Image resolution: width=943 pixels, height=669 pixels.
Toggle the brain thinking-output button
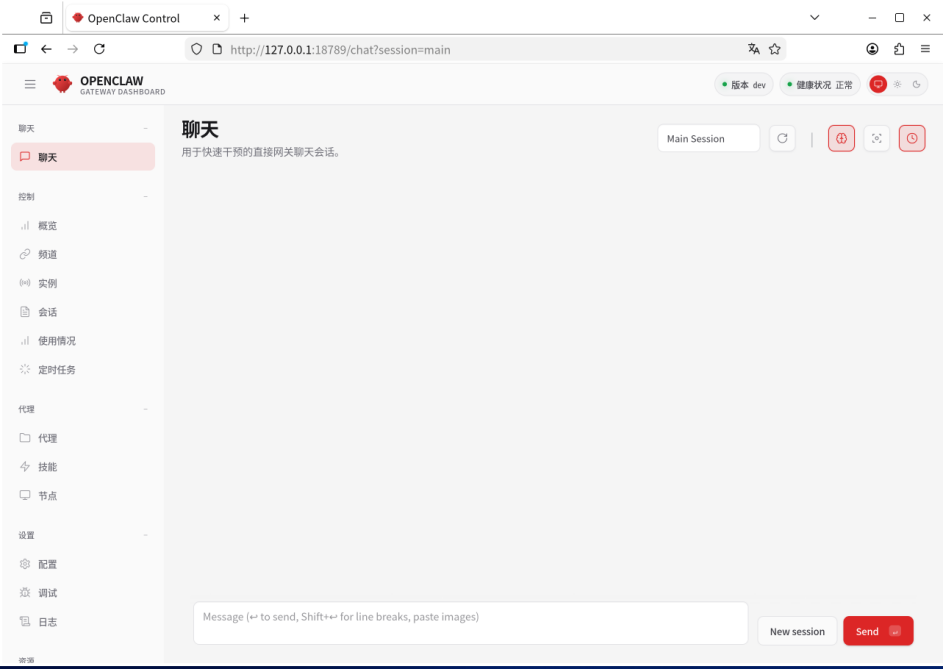tap(841, 139)
